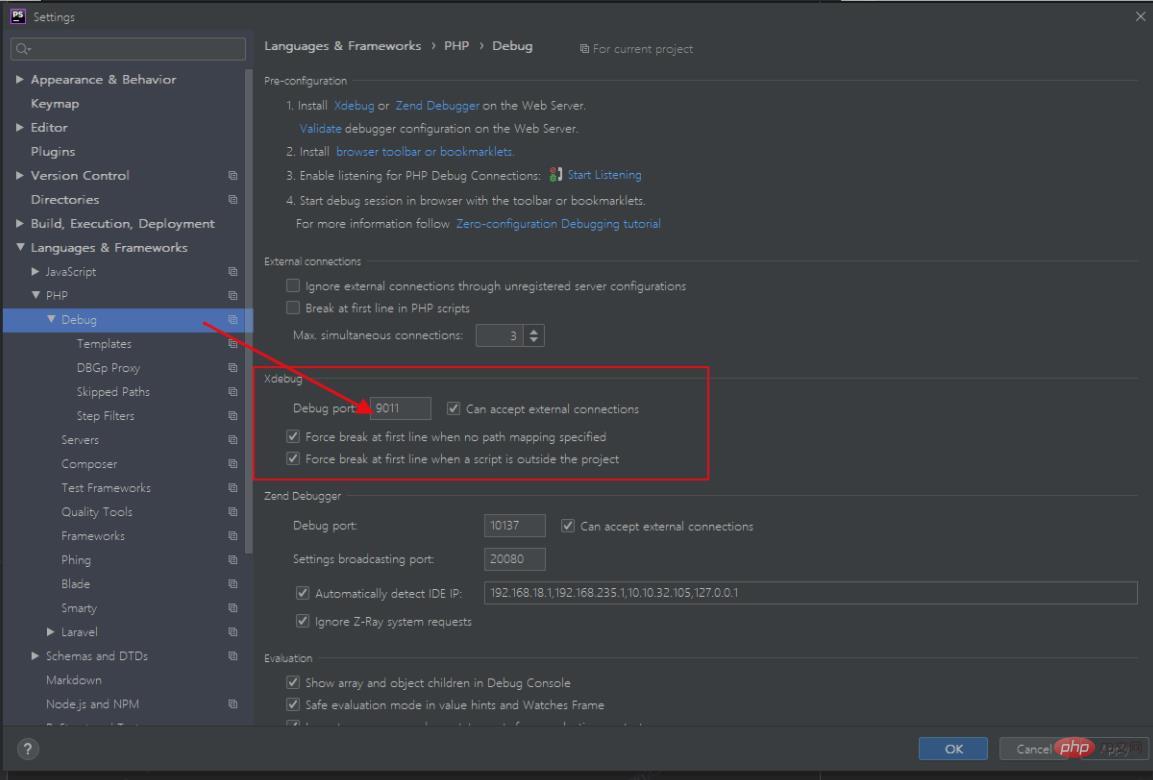Image resolution: width=1153 pixels, height=780 pixels.
Task: Click project-level icon next to Directories
Action: [233, 200]
